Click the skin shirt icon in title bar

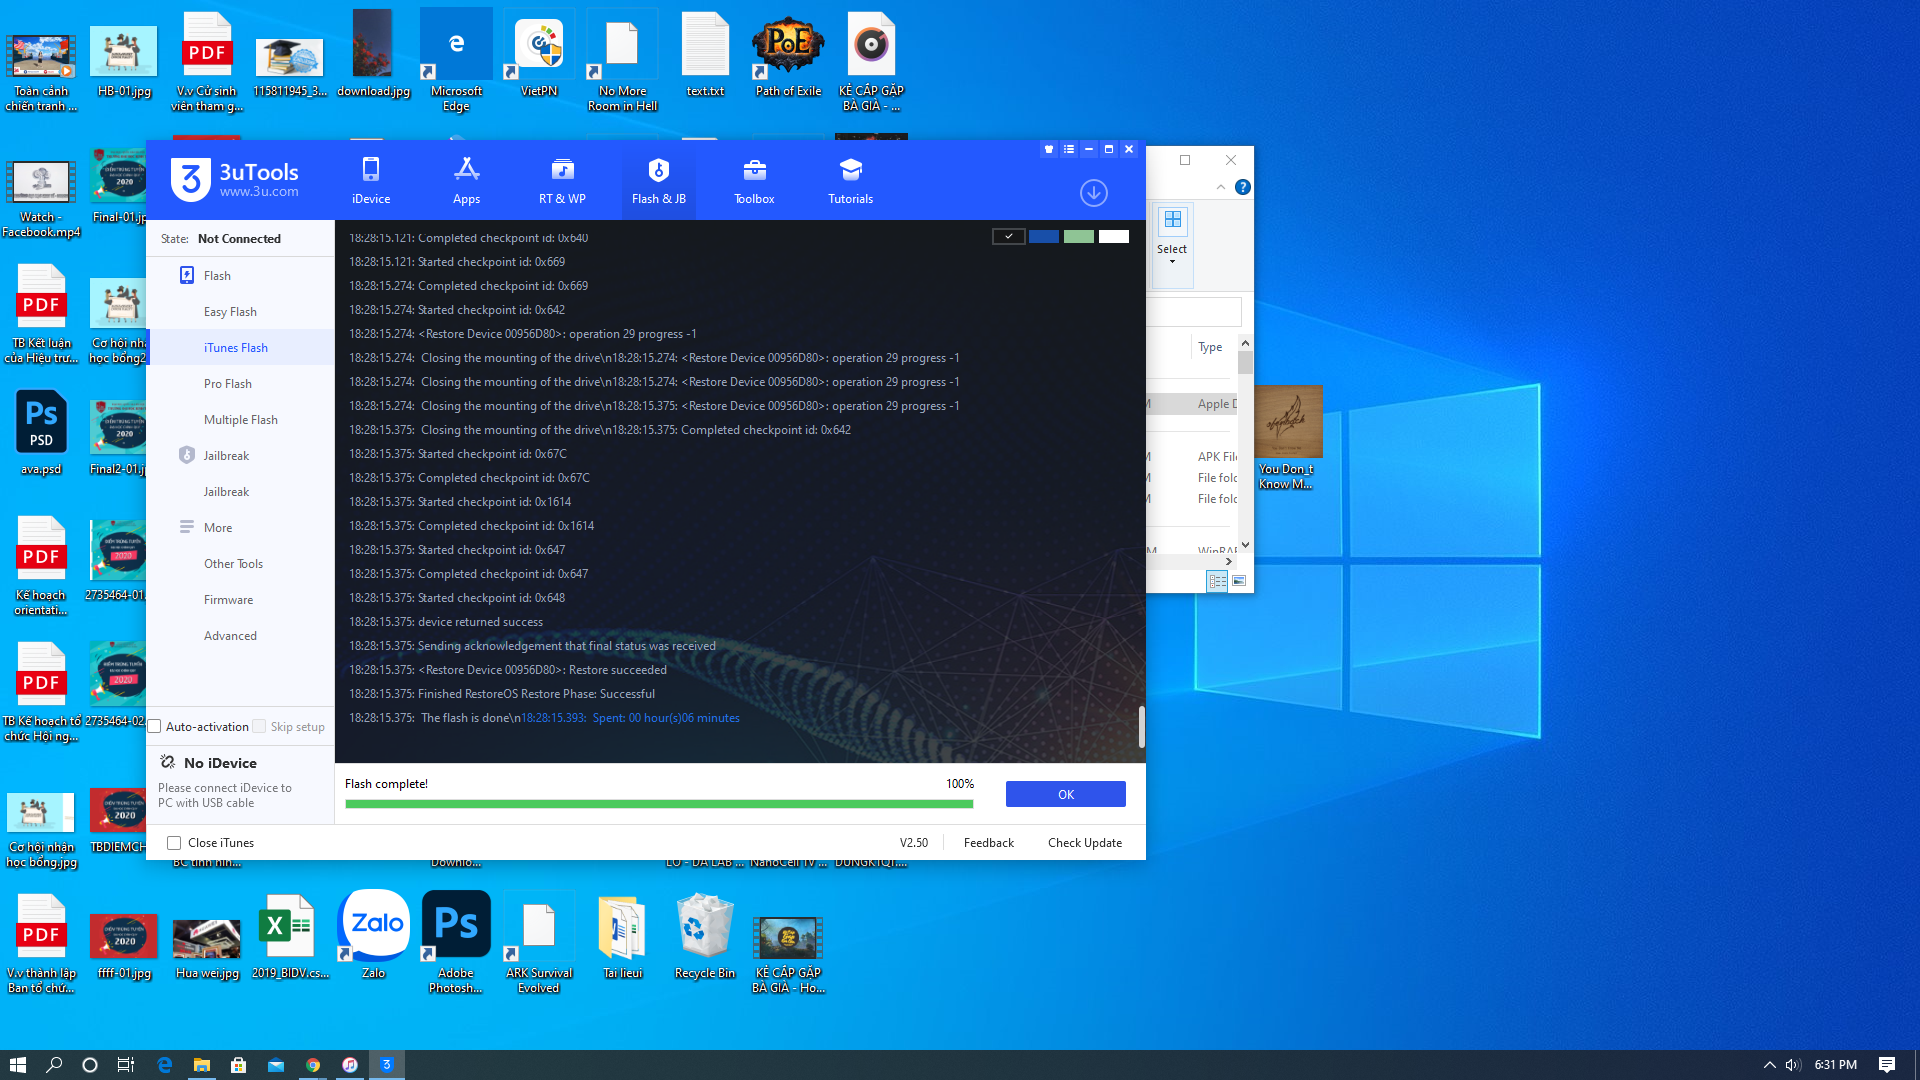(x=1049, y=149)
